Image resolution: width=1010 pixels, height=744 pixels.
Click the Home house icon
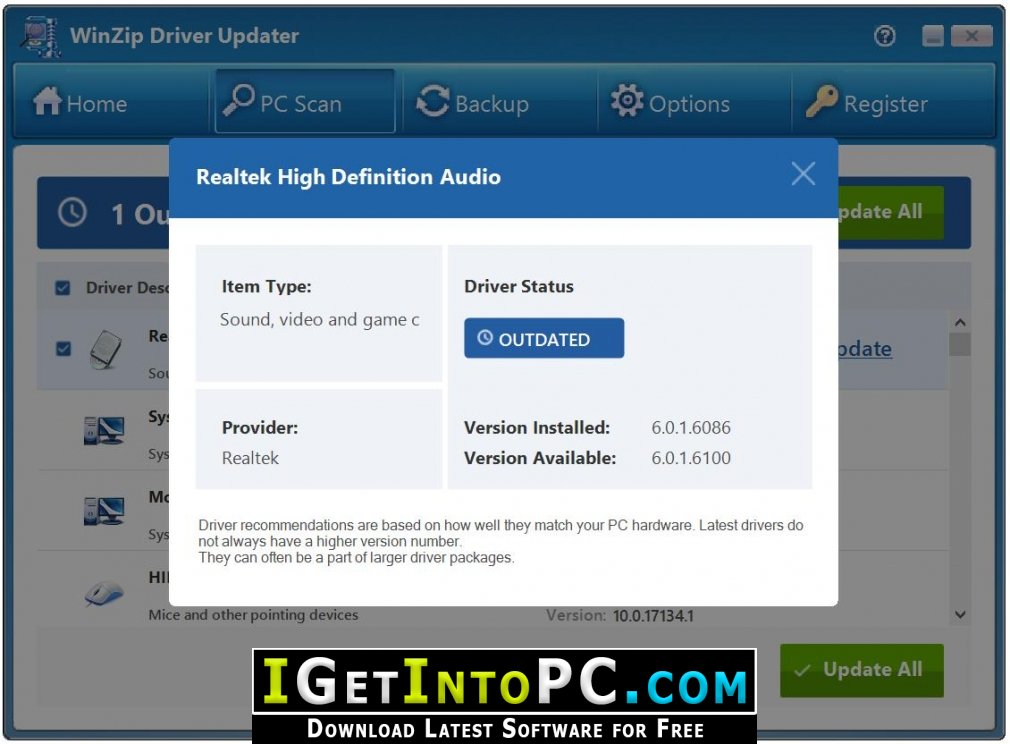(x=47, y=101)
